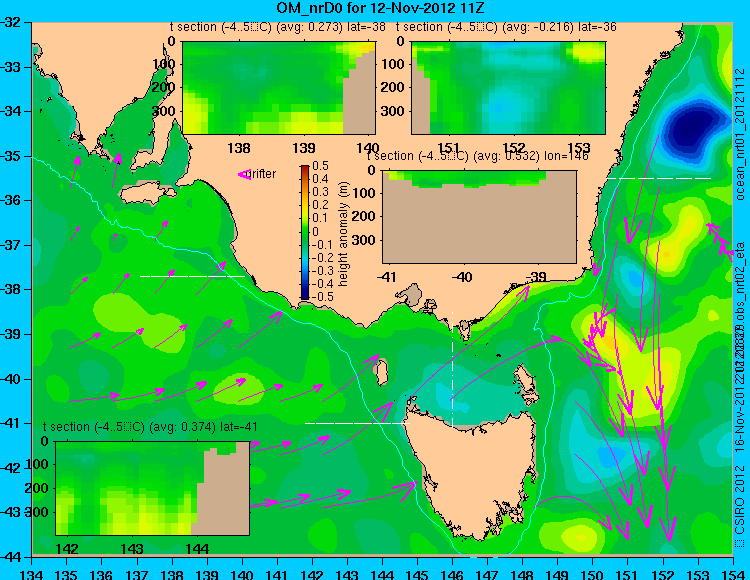Click latitude tick label -44
The width and height of the screenshot is (750, 580).
(x=10, y=557)
